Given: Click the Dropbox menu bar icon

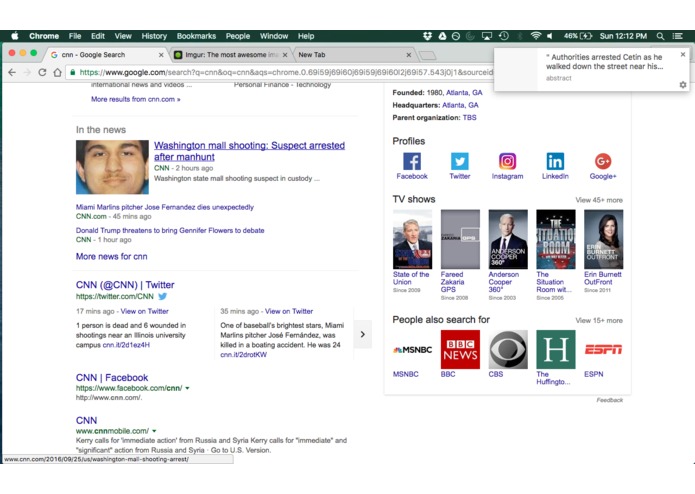Looking at the screenshot, I should tap(427, 36).
